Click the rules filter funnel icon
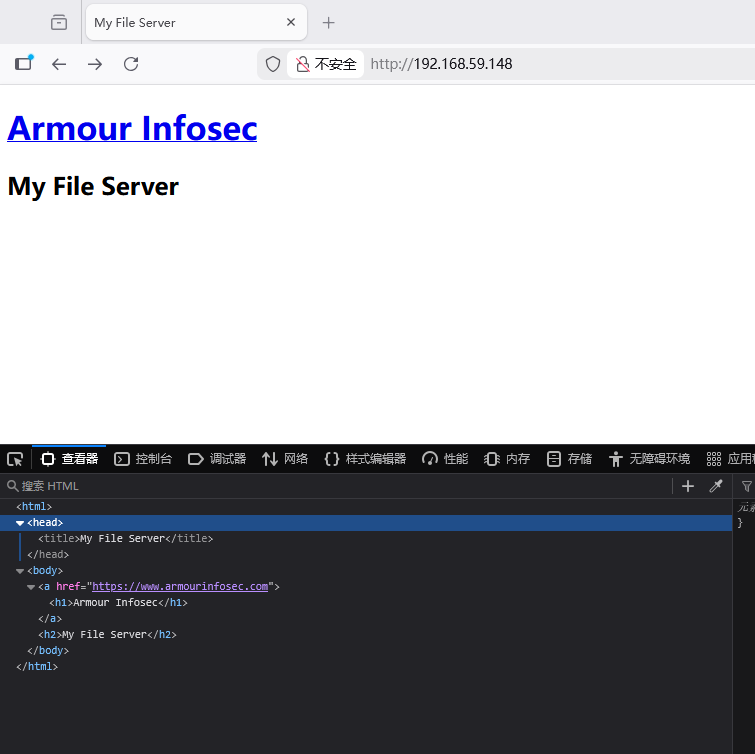 point(747,486)
